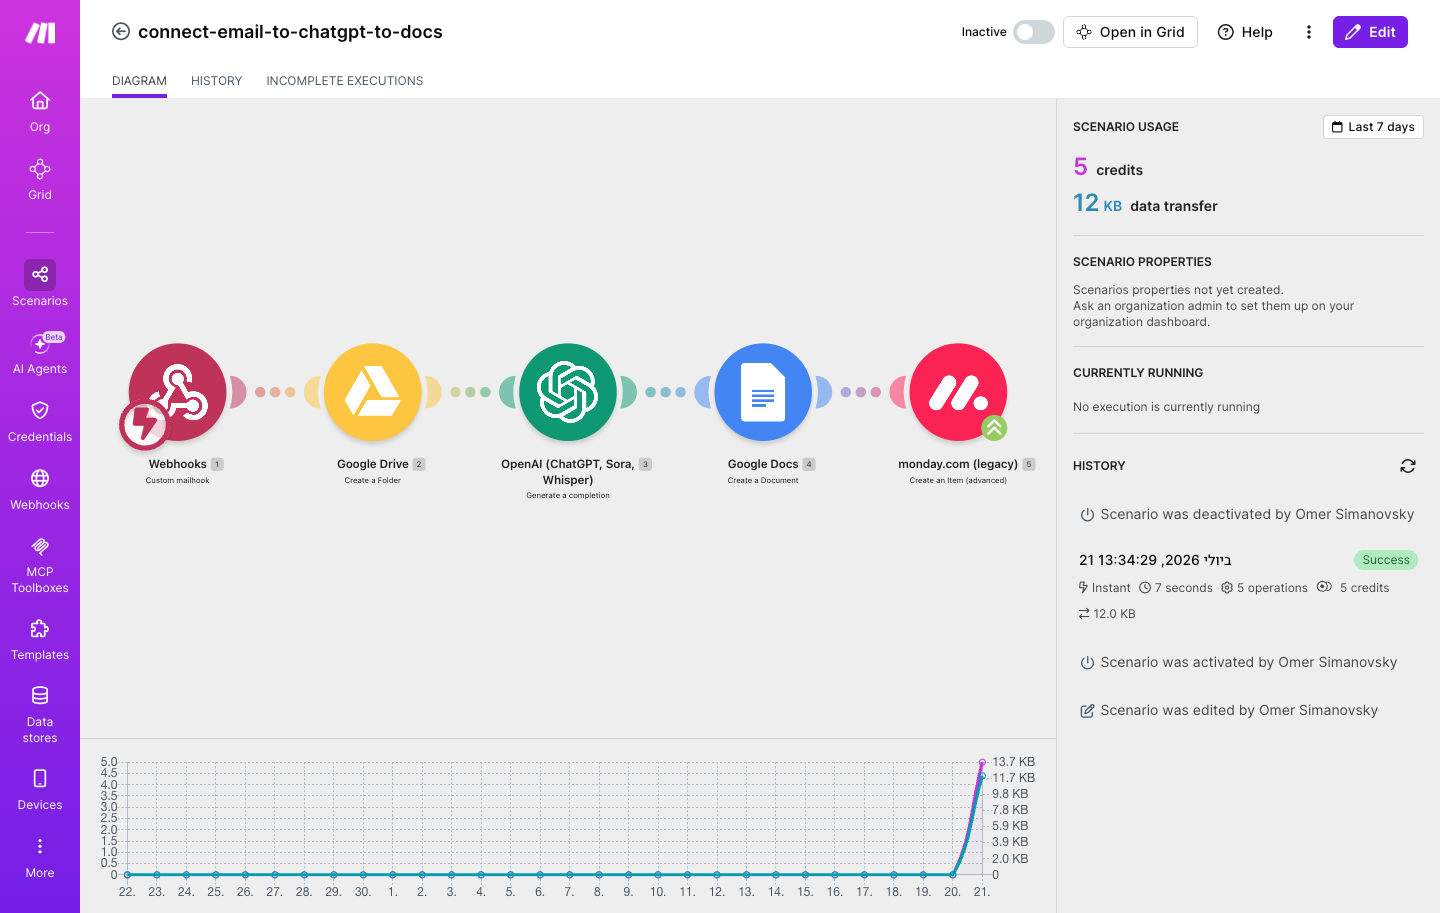Click the 'Create a Folder' label under Google Drive
Image resolution: width=1440 pixels, height=913 pixels.
tap(373, 480)
